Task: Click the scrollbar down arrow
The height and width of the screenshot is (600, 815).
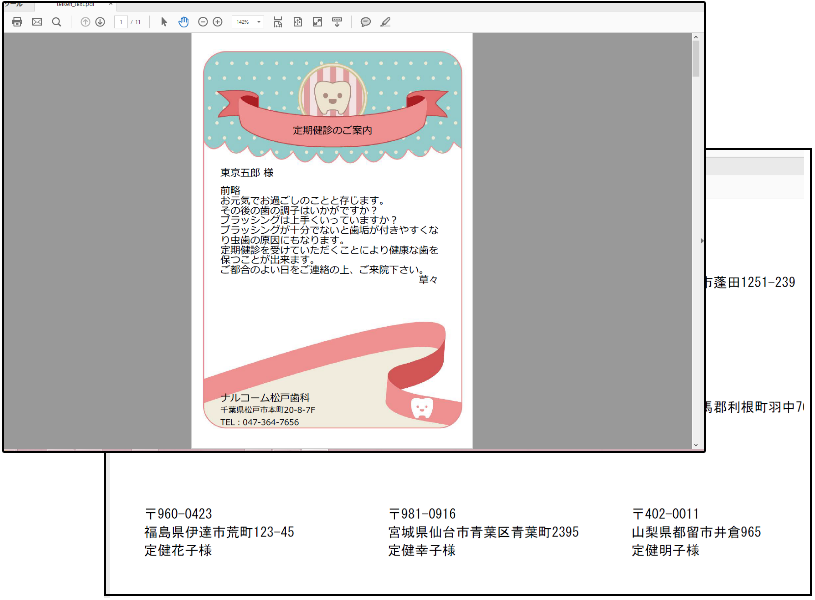Action: click(x=696, y=445)
